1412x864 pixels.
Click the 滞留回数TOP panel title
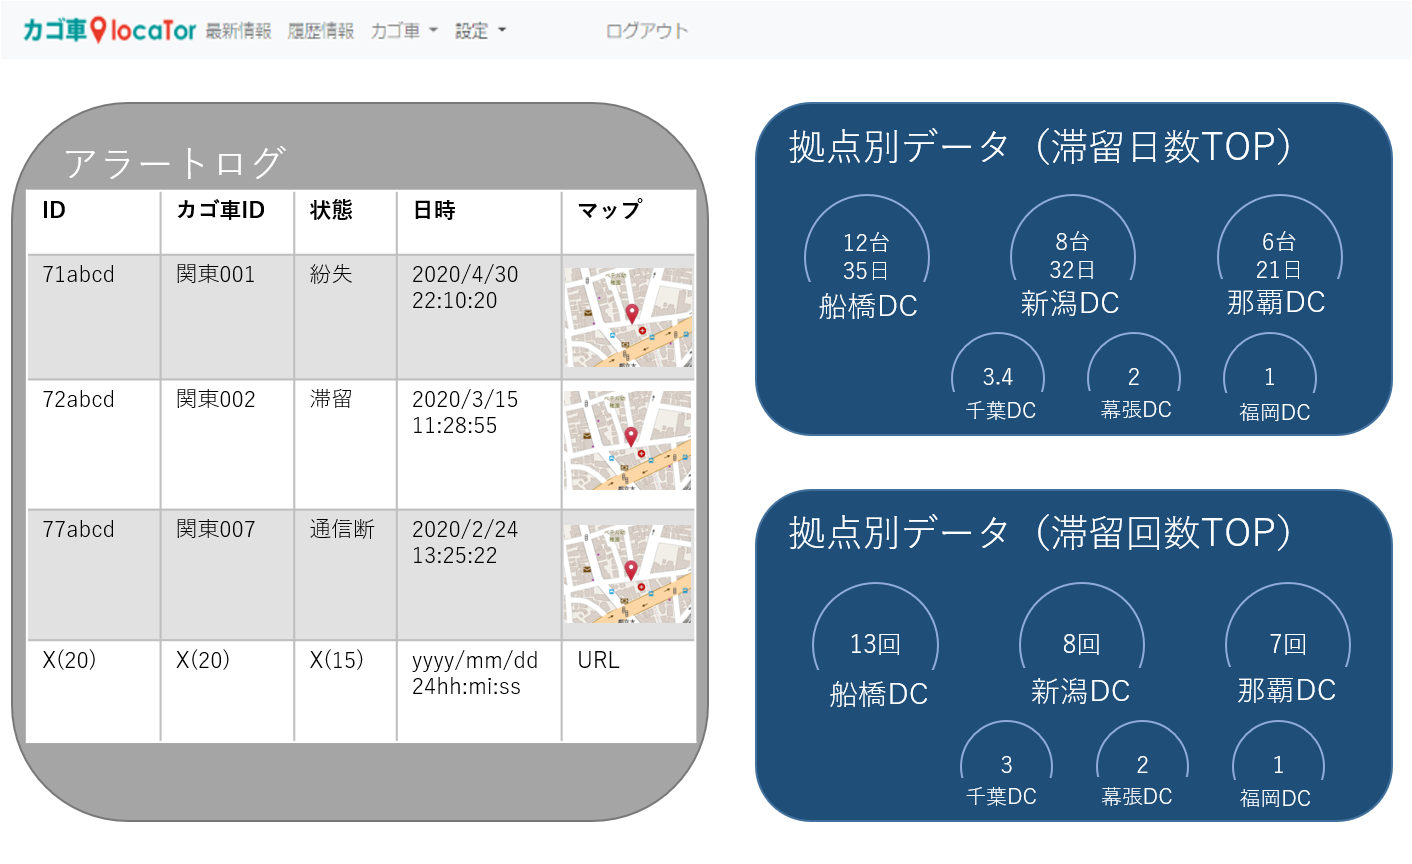(x=1041, y=533)
